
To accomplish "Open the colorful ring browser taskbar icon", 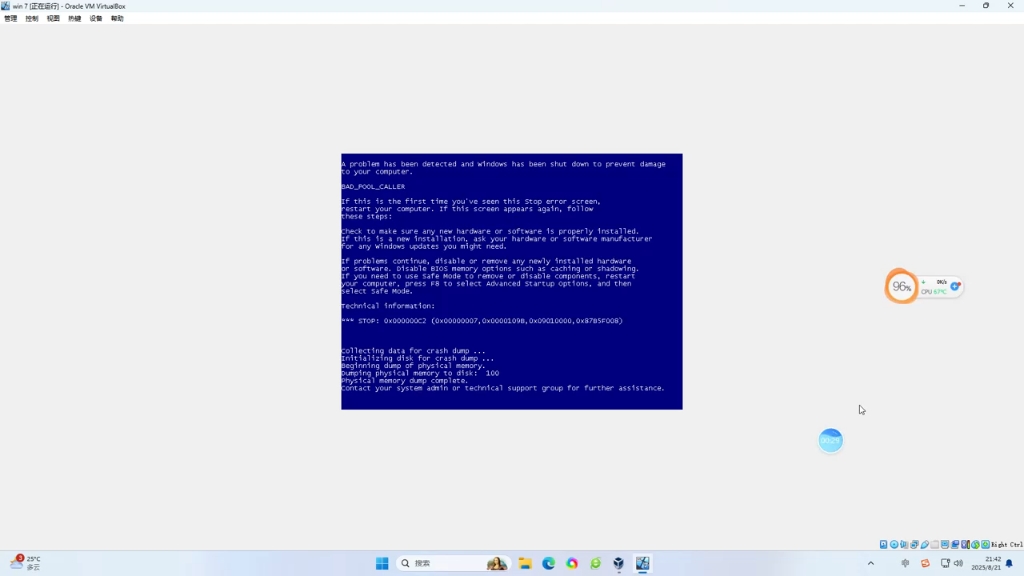I will coord(572,563).
